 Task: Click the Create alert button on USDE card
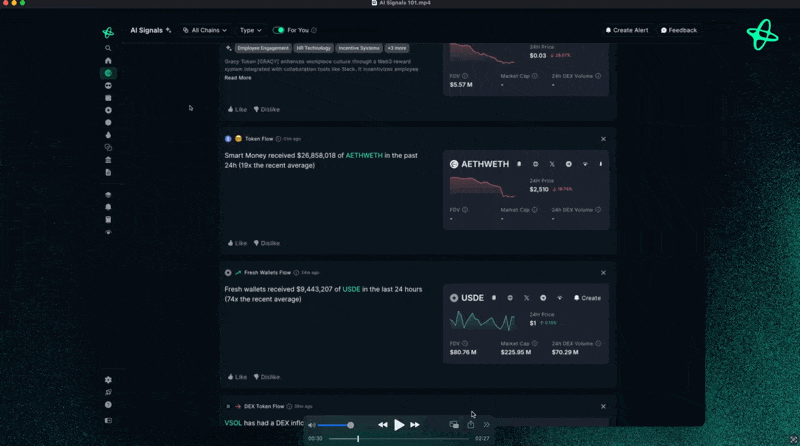tap(587, 298)
